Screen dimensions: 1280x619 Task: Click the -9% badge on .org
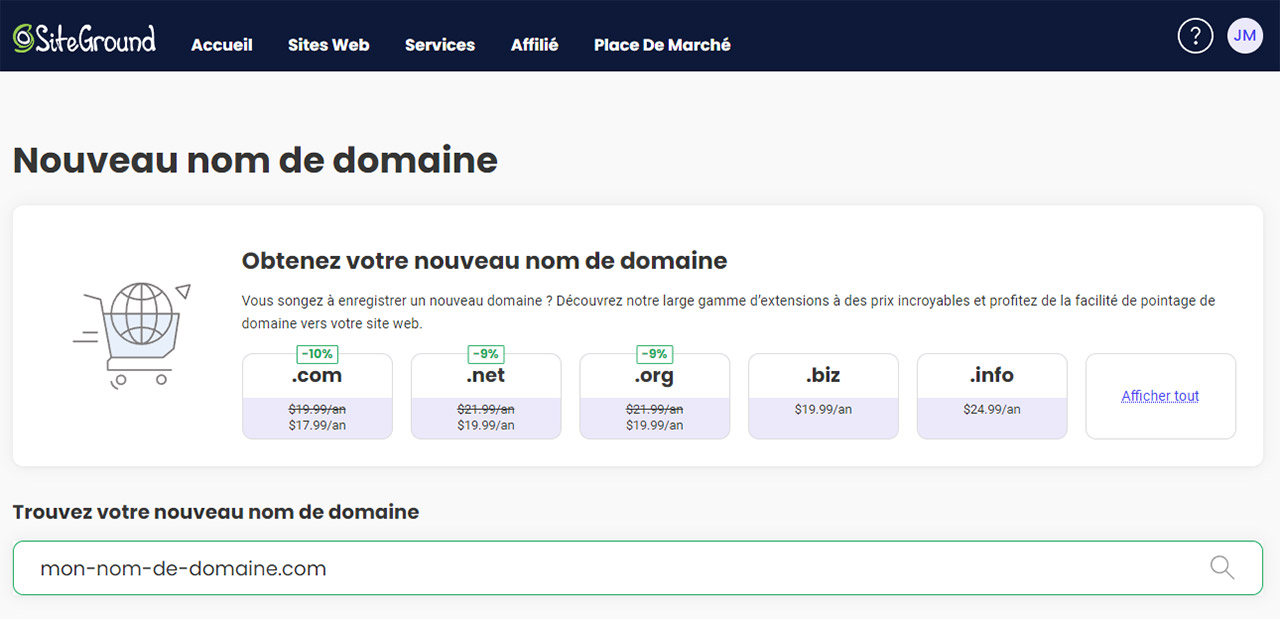pyautogui.click(x=655, y=354)
